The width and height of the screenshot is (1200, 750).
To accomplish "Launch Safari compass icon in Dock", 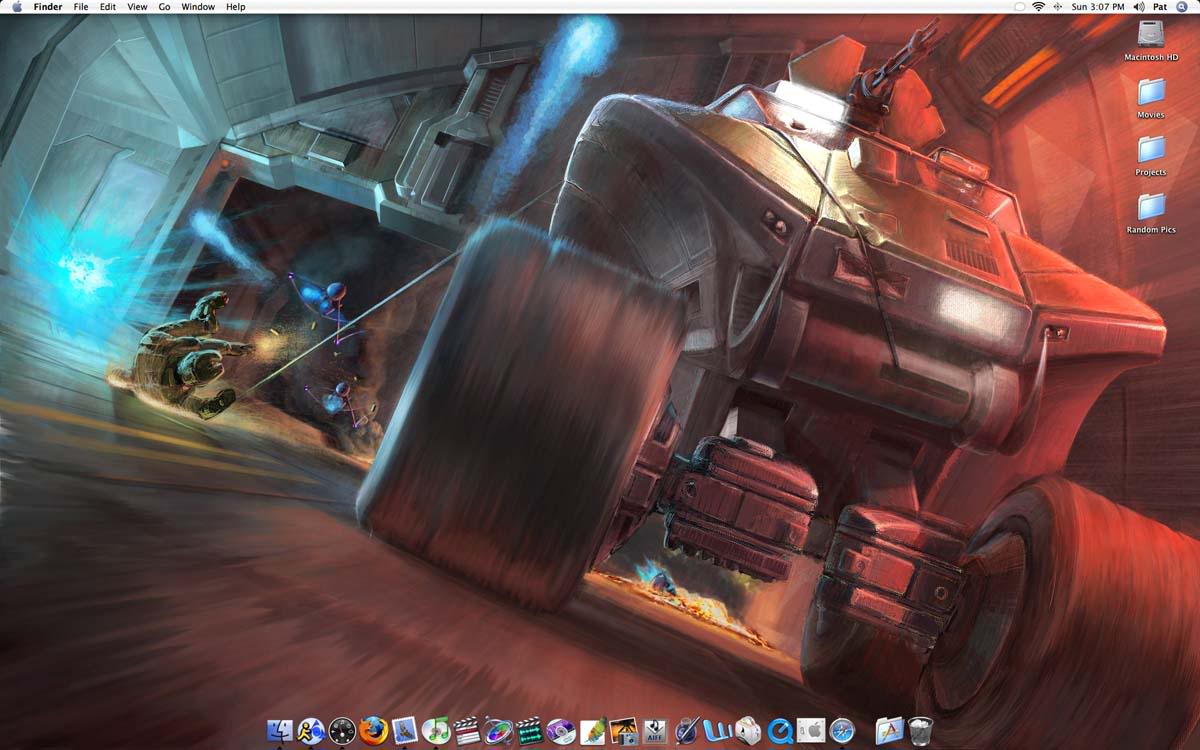I will click(x=842, y=732).
